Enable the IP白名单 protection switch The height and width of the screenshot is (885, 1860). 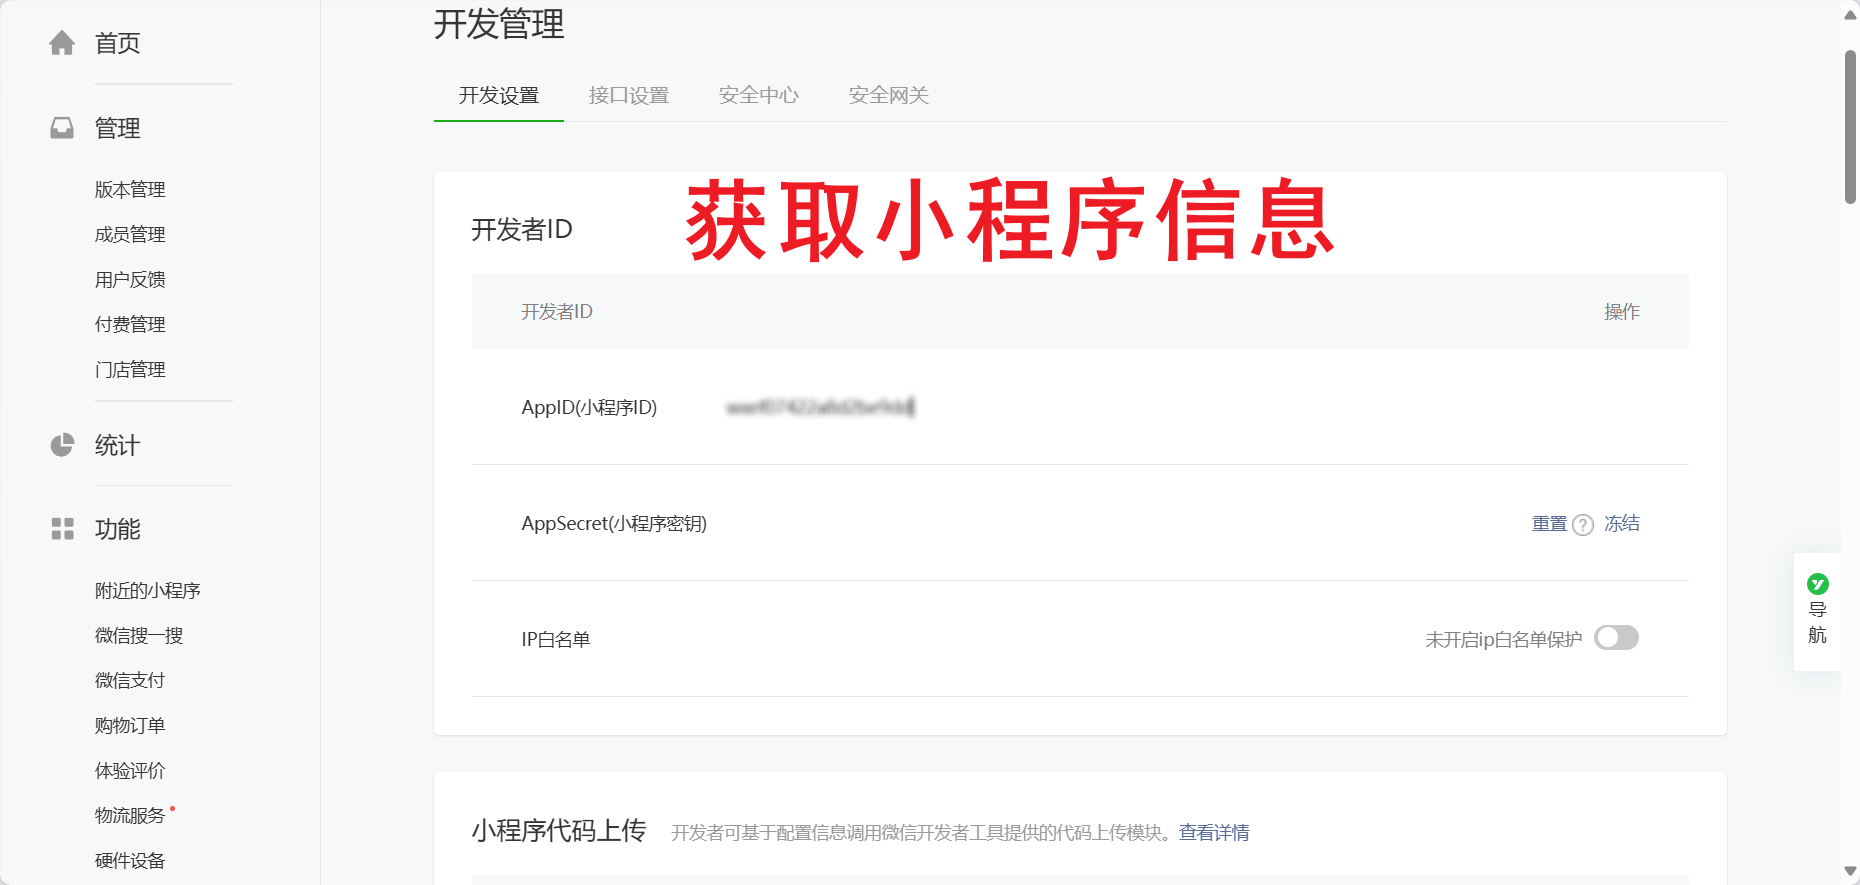click(1616, 638)
